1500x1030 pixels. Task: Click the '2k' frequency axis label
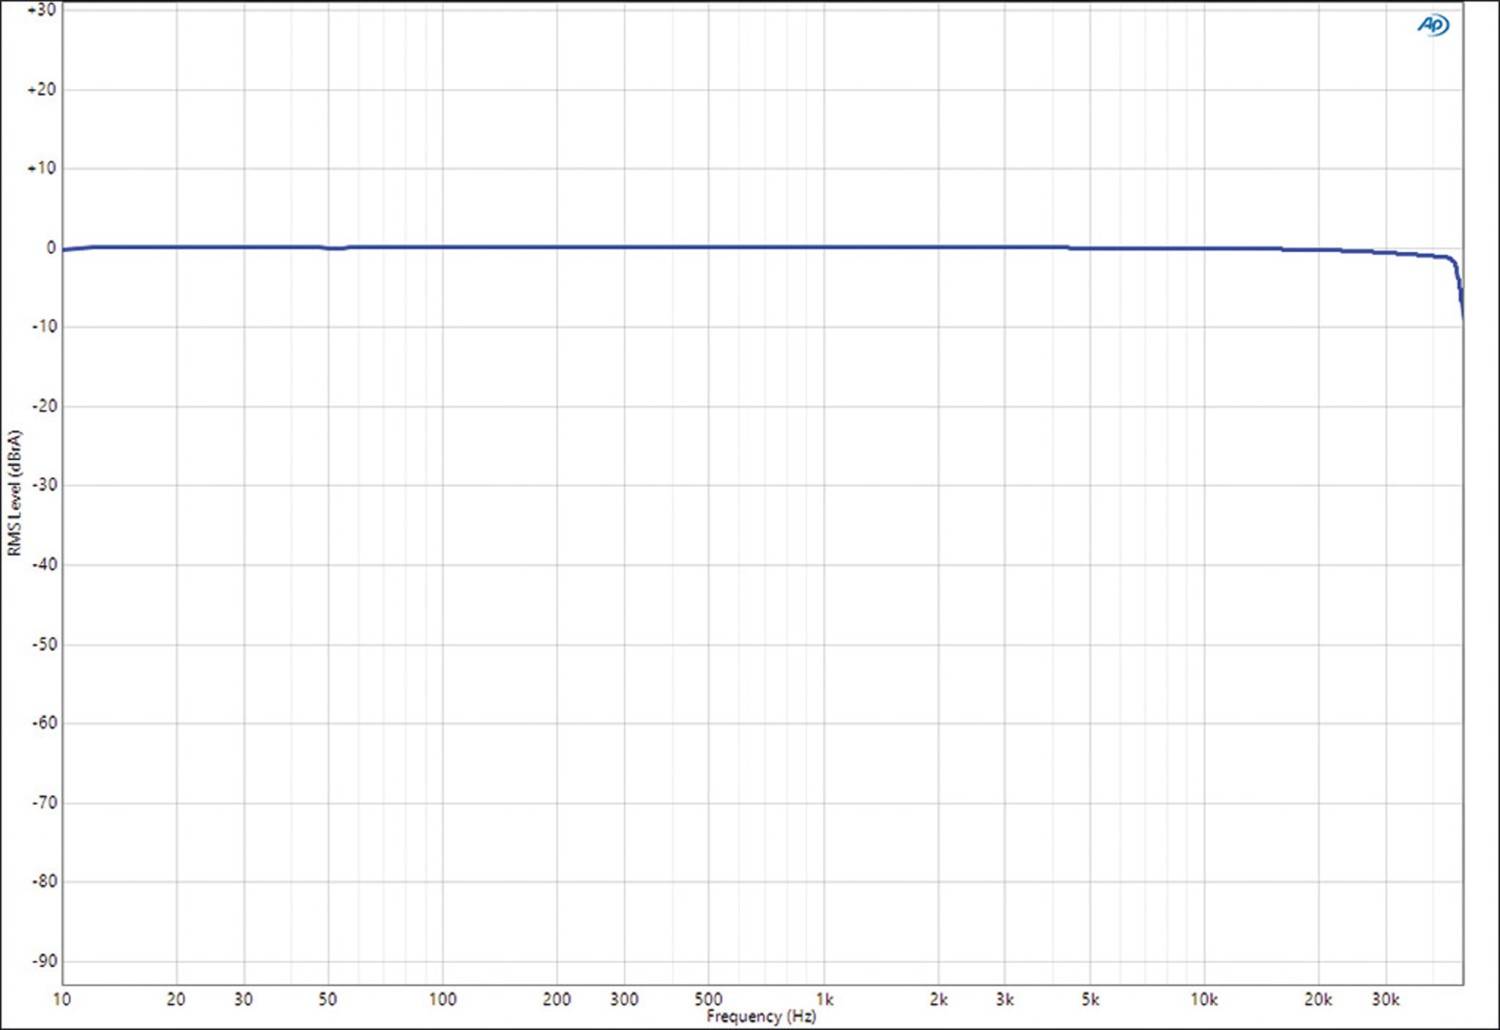coord(938,999)
